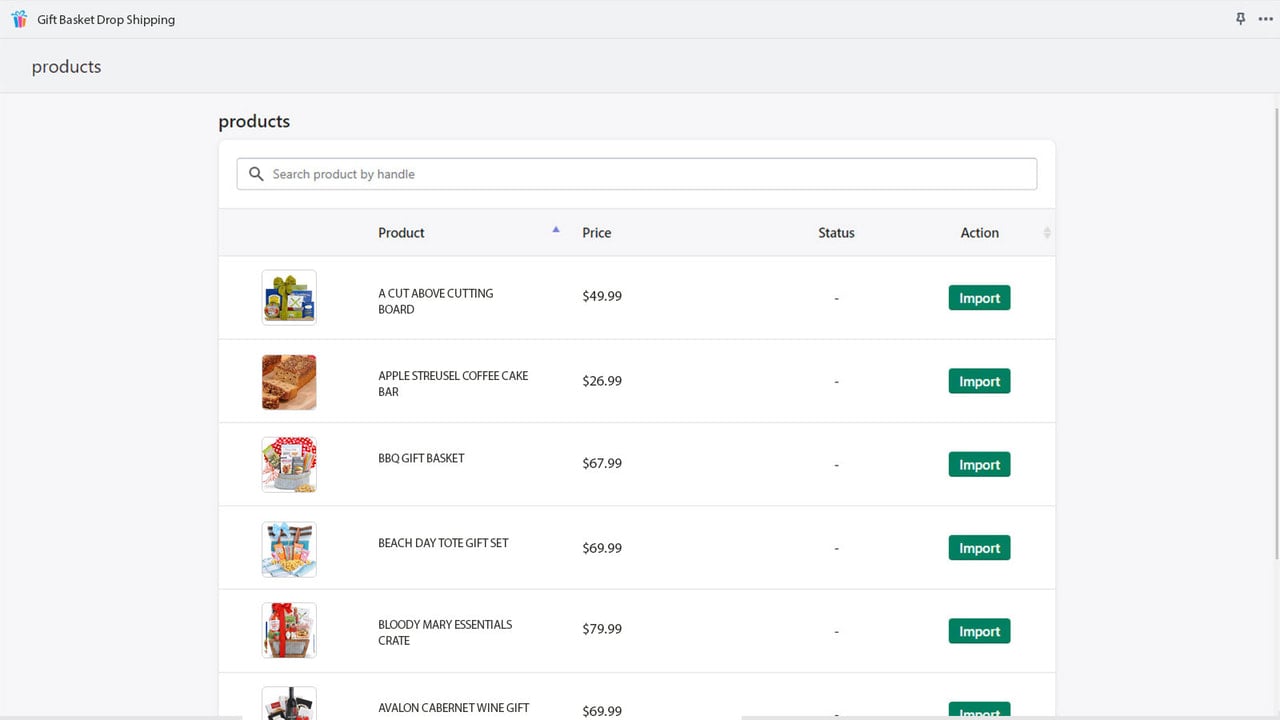Click the $26.99 price

coord(602,381)
